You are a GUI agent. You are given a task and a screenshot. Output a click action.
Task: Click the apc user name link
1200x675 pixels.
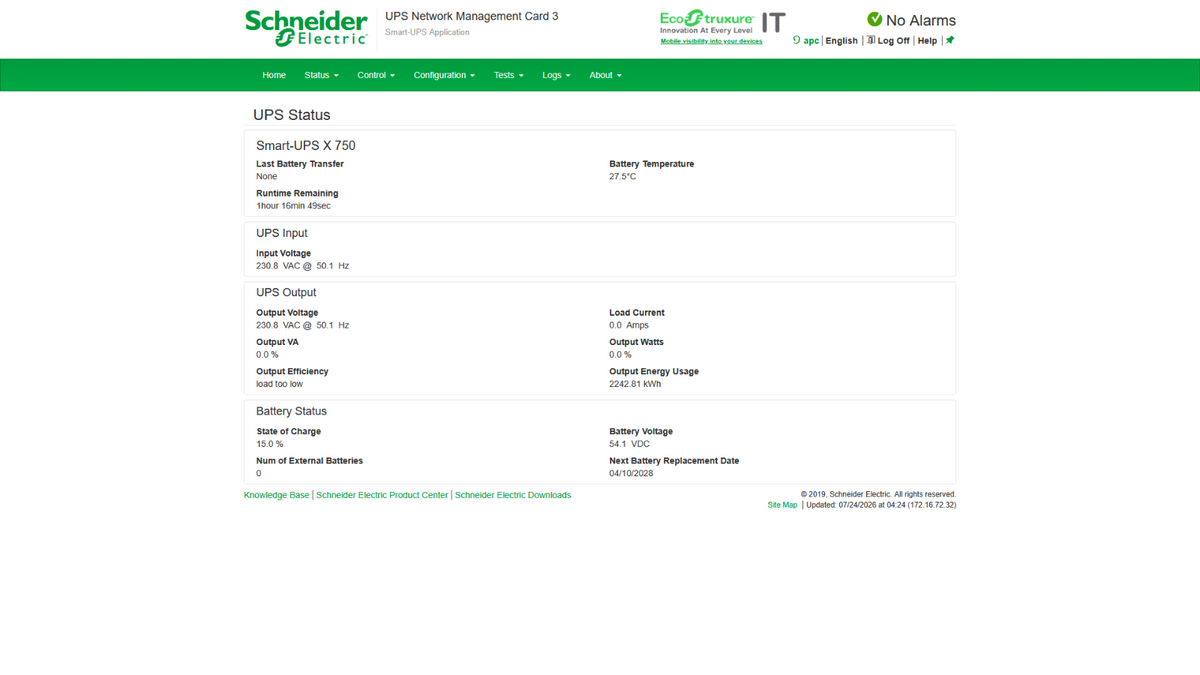click(x=811, y=41)
